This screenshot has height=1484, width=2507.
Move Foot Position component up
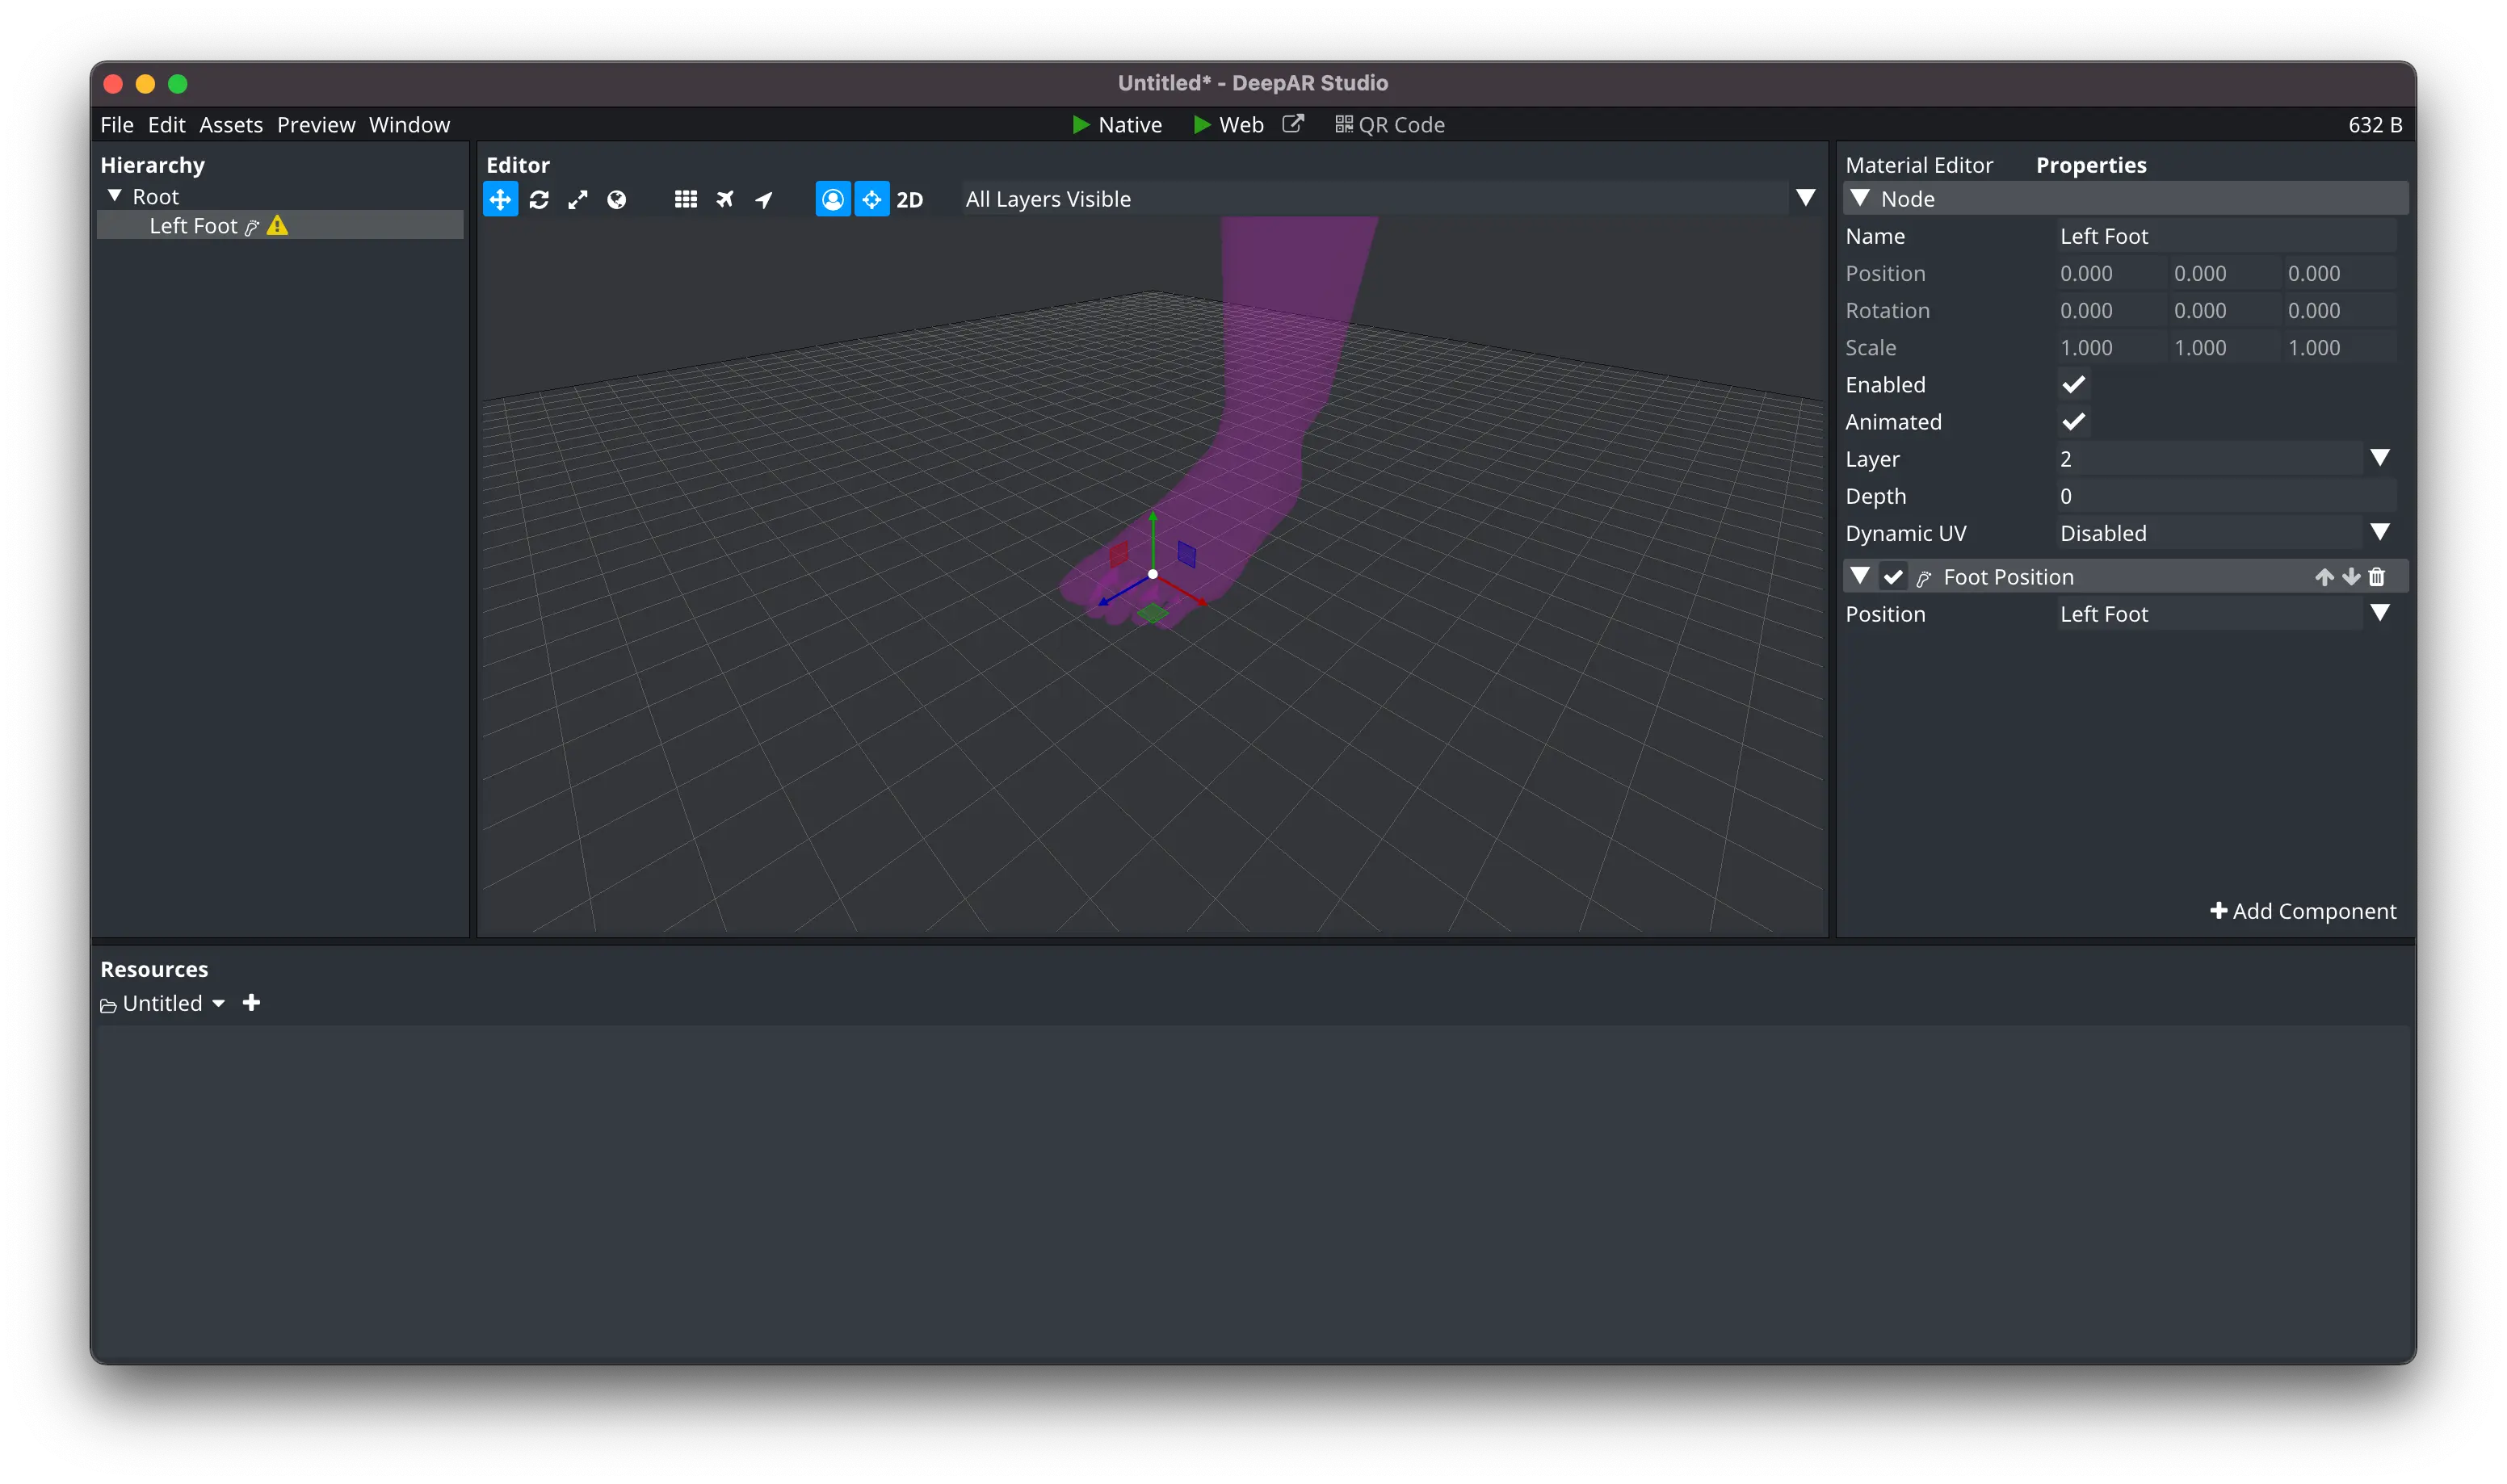coord(2324,577)
